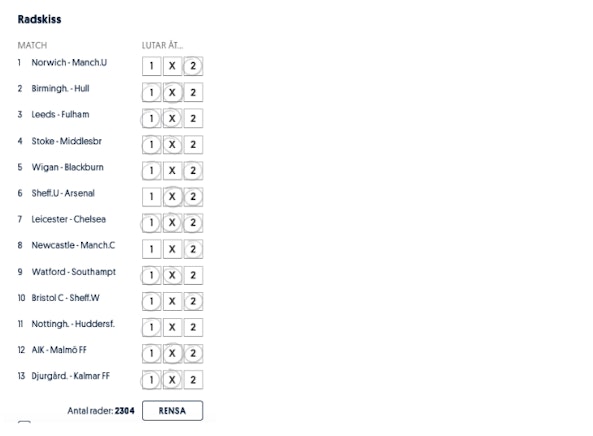593x436 pixels.
Task: Click the RENSA button
Action: 172,411
